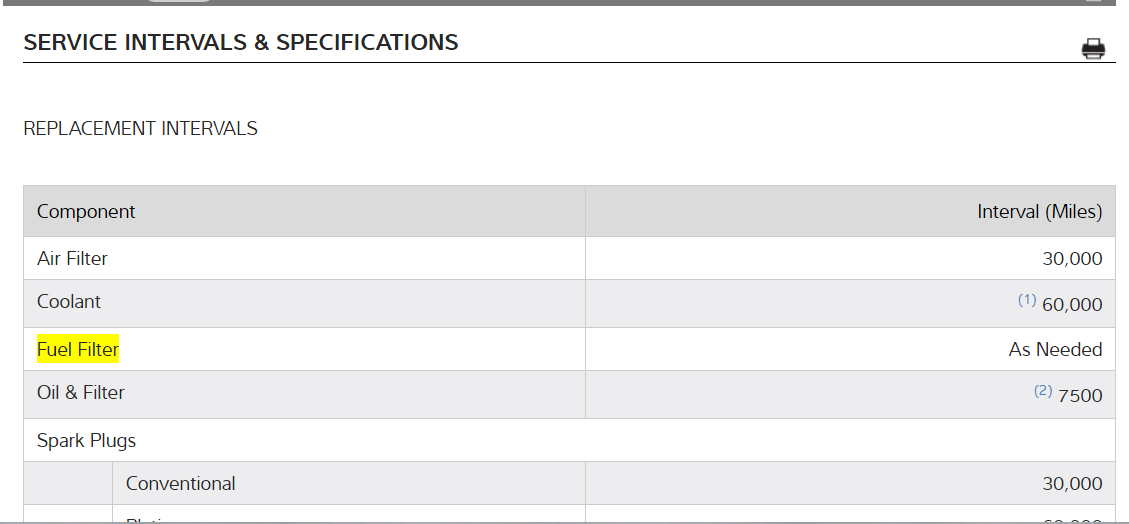Open footnote (2) beside Oil & Filter interval
Viewport: 1129px width, 524px height.
click(1043, 391)
